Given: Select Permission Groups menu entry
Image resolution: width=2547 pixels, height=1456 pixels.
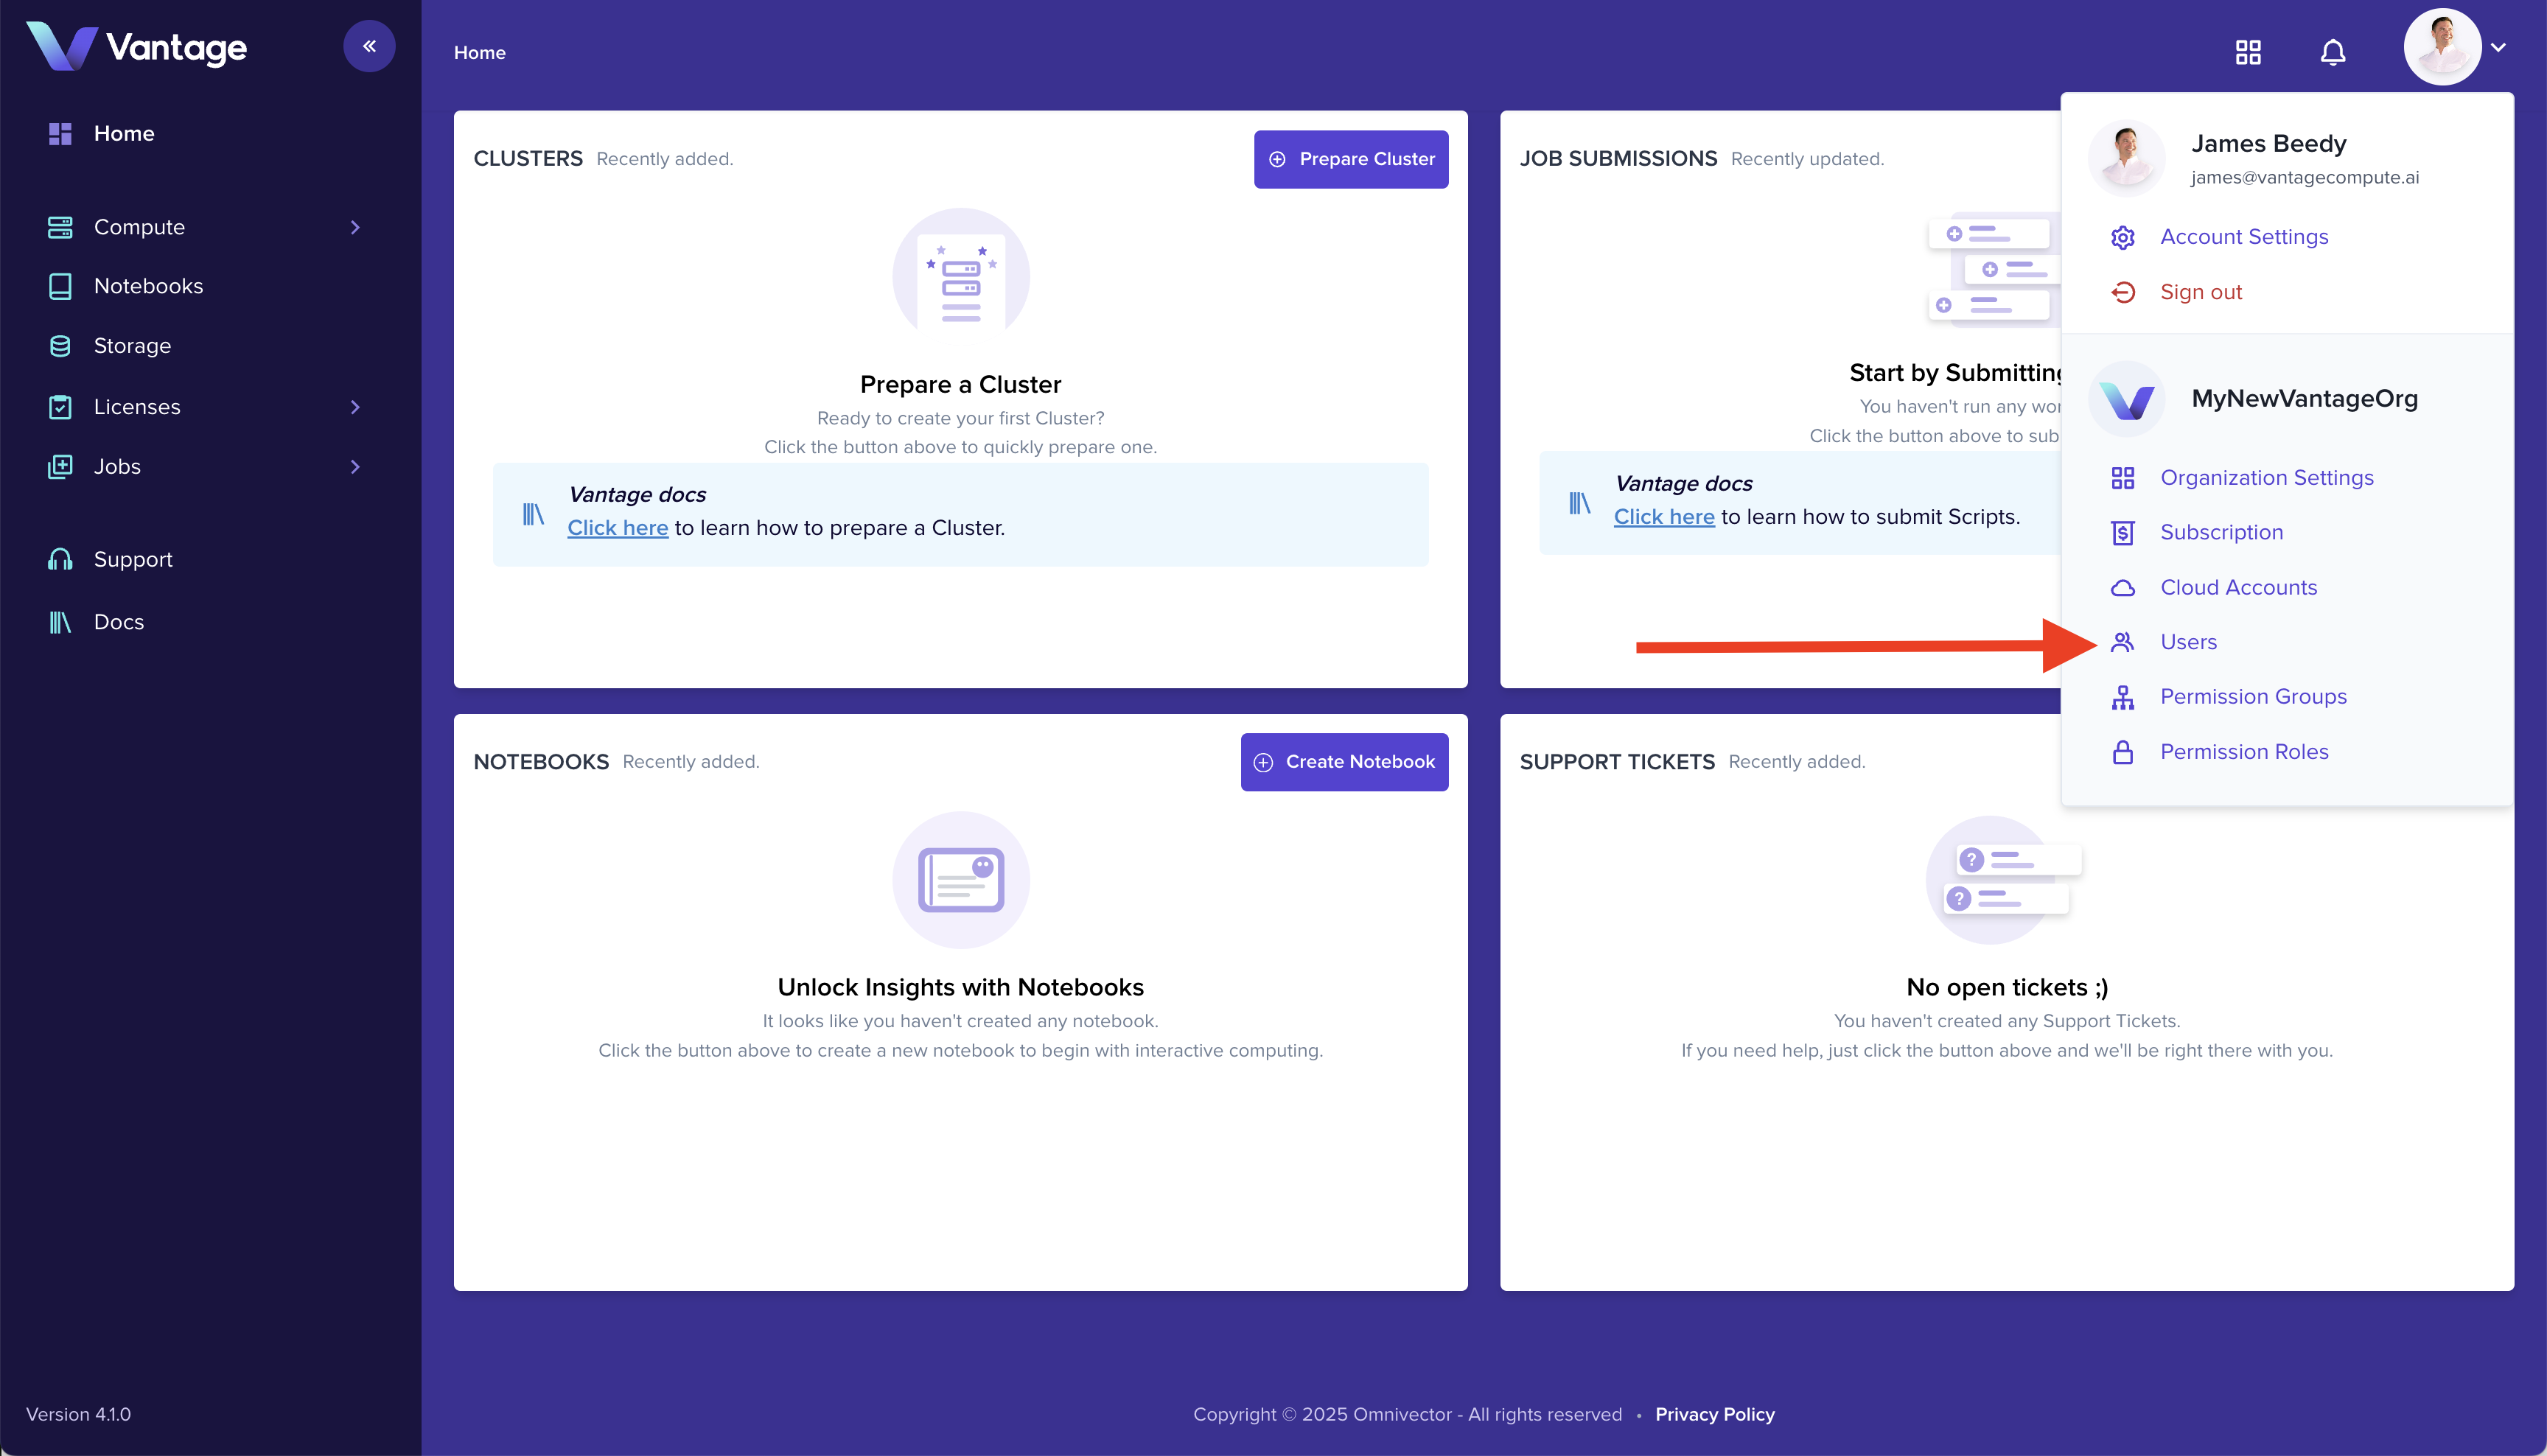Looking at the screenshot, I should (2253, 697).
